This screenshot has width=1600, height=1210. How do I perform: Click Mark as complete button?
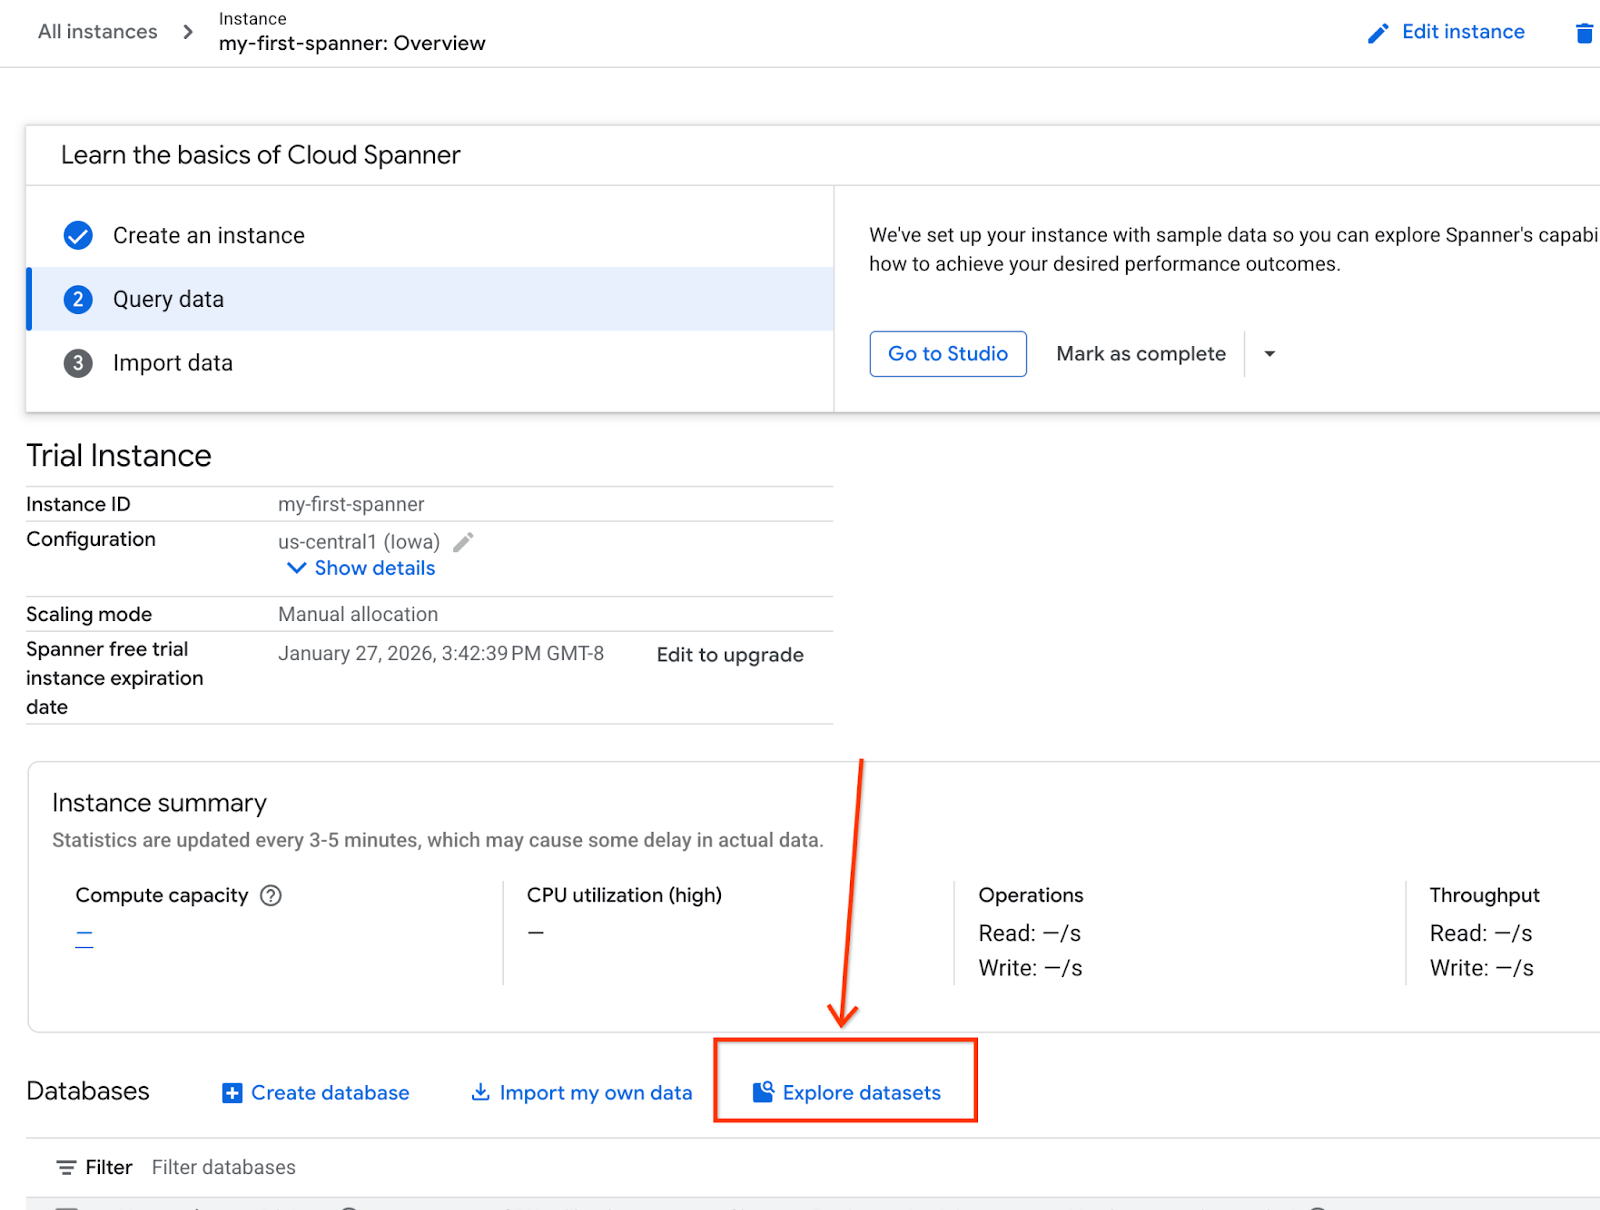(x=1140, y=354)
